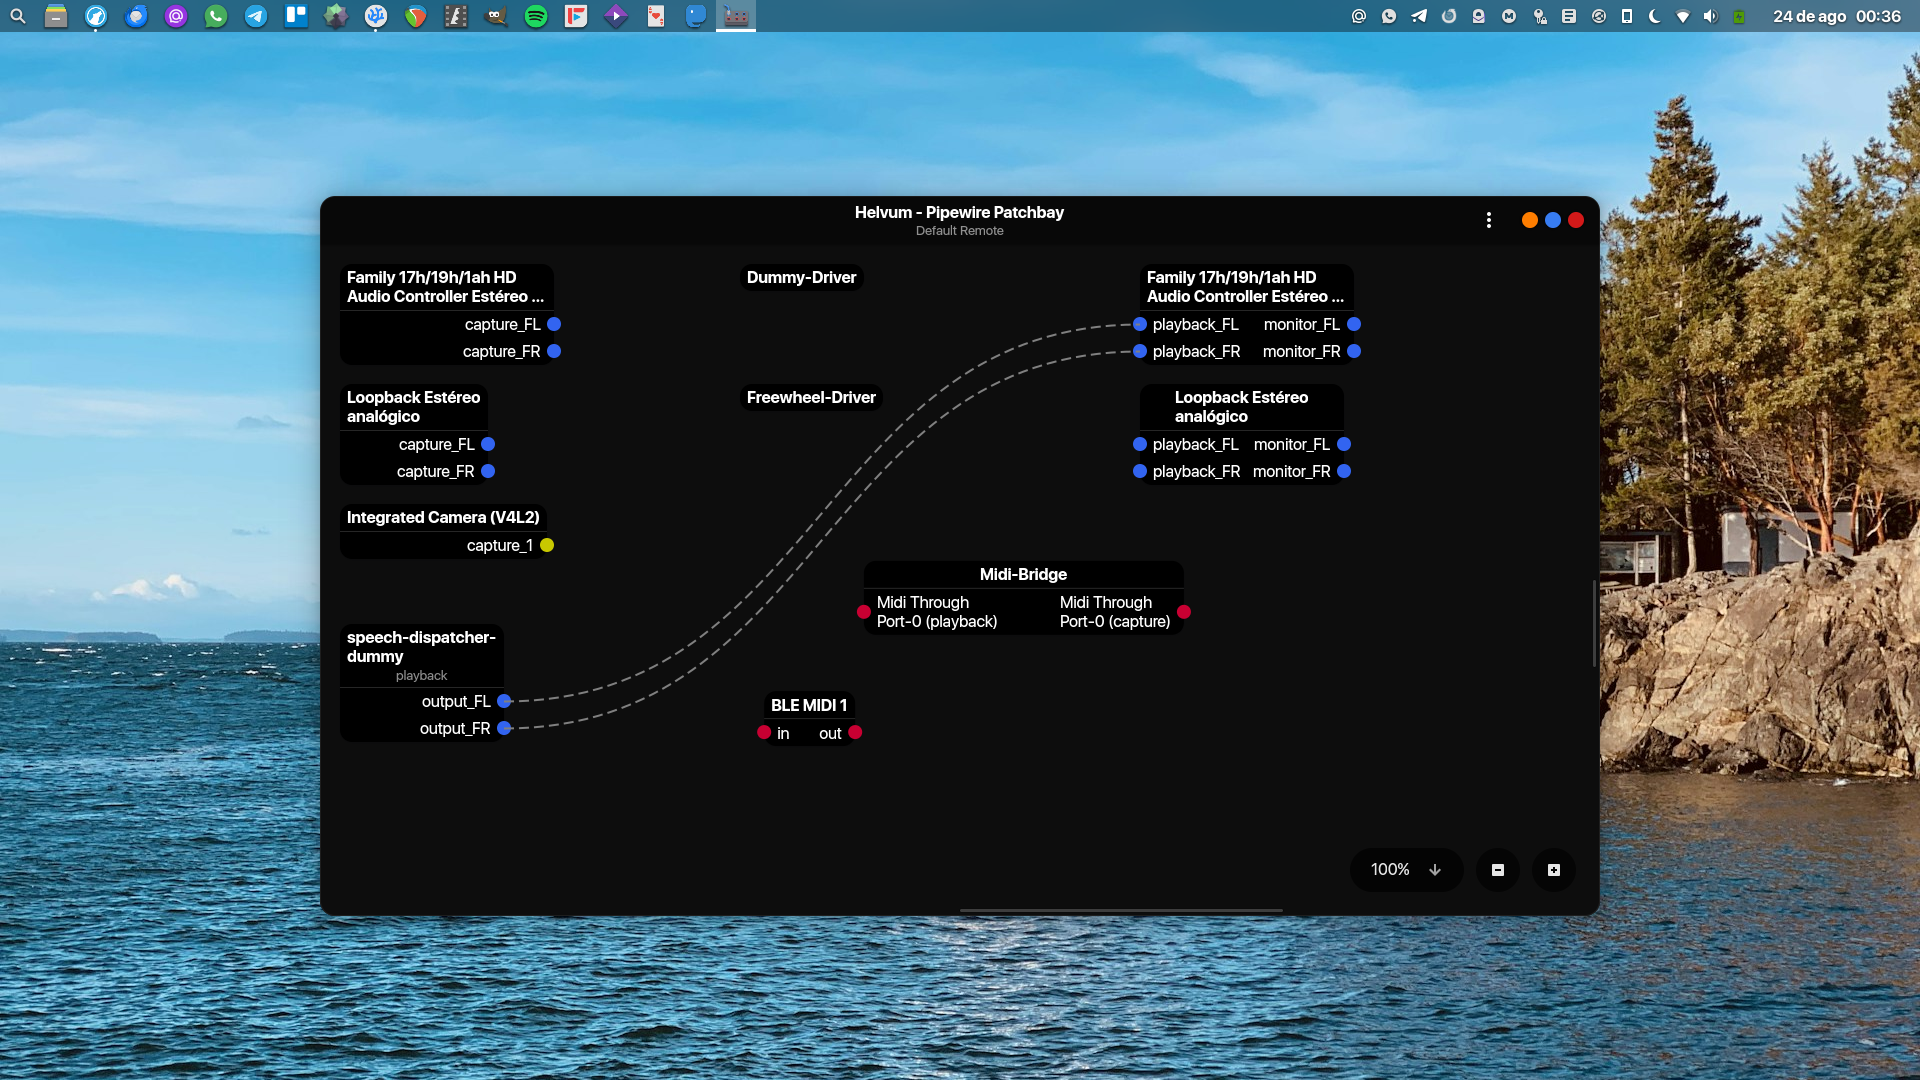Viewport: 1920px width, 1080px height.
Task: Open Telegram from the top dock
Action: click(x=256, y=16)
